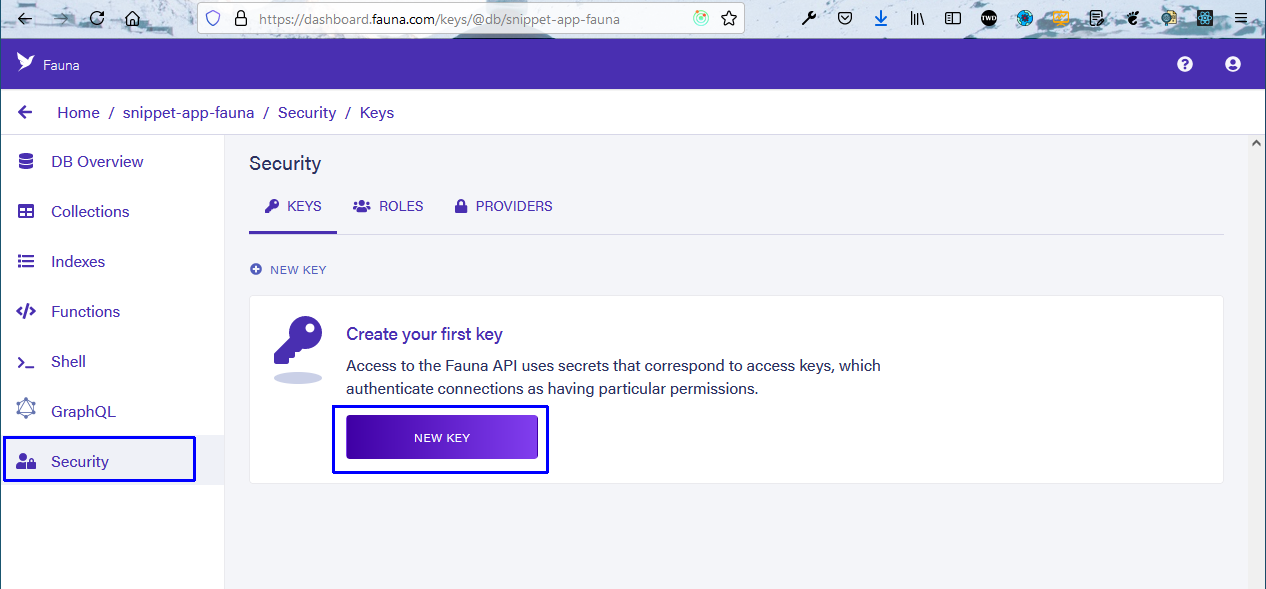Click the scrollbar up arrow
The height and width of the screenshot is (589, 1266).
(1257, 144)
